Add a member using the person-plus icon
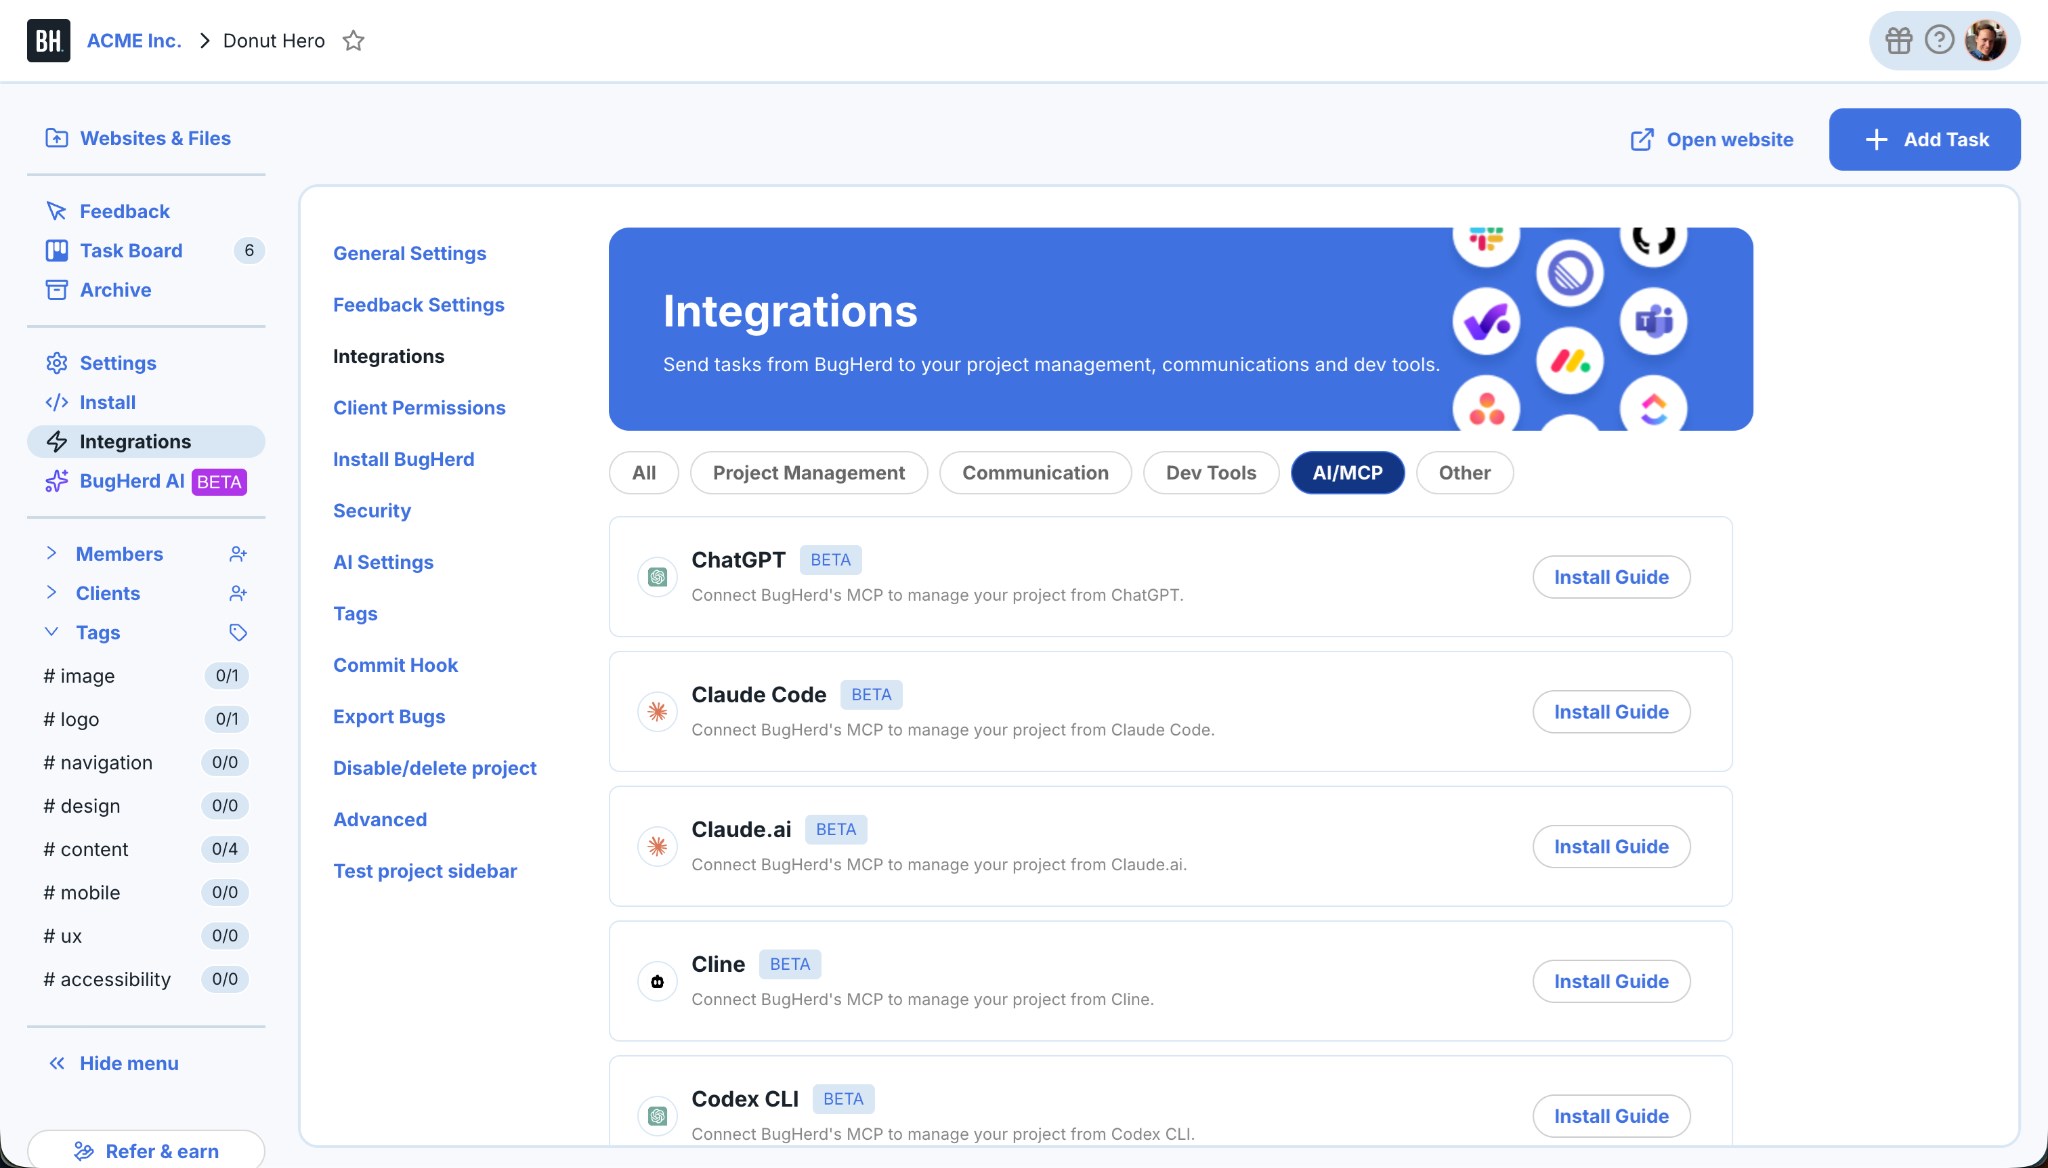 [x=238, y=554]
